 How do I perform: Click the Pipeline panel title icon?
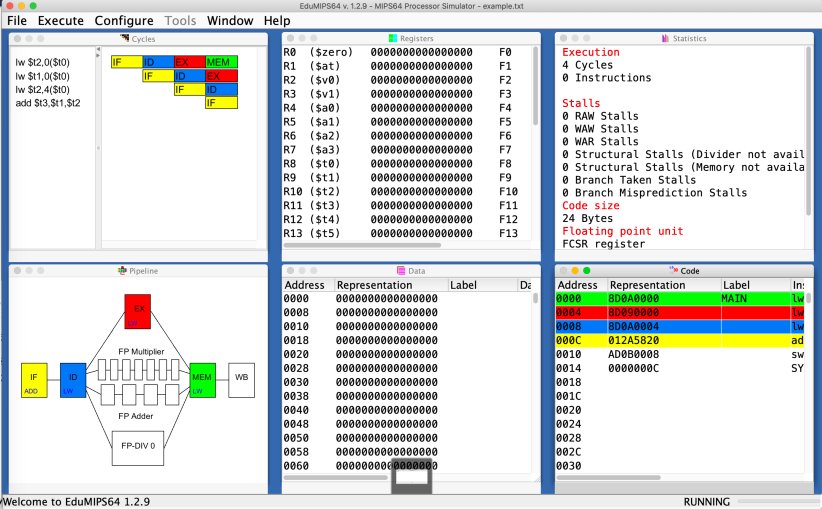(122, 271)
